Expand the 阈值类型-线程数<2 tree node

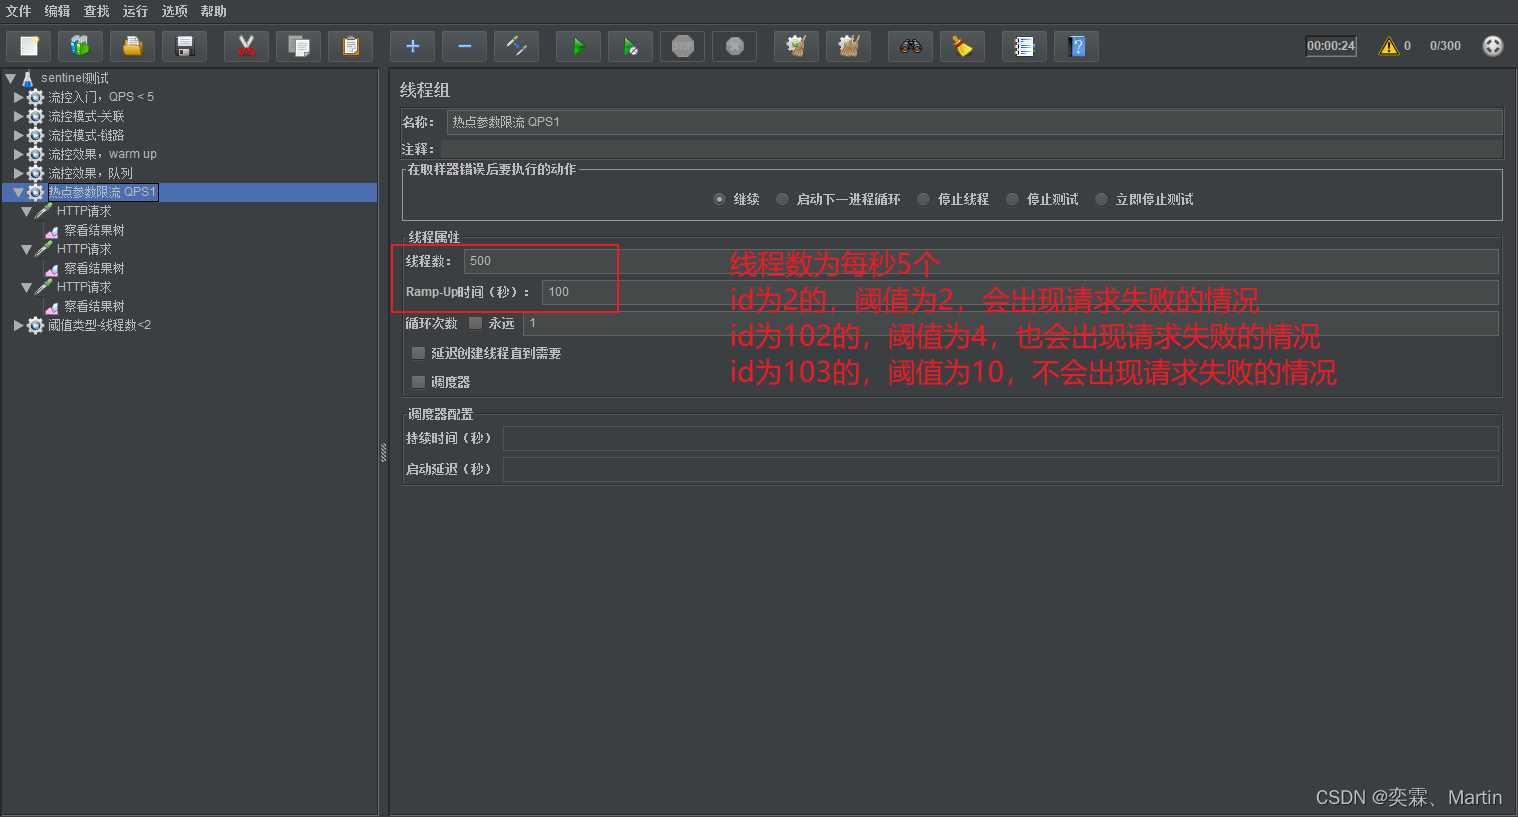pos(18,325)
